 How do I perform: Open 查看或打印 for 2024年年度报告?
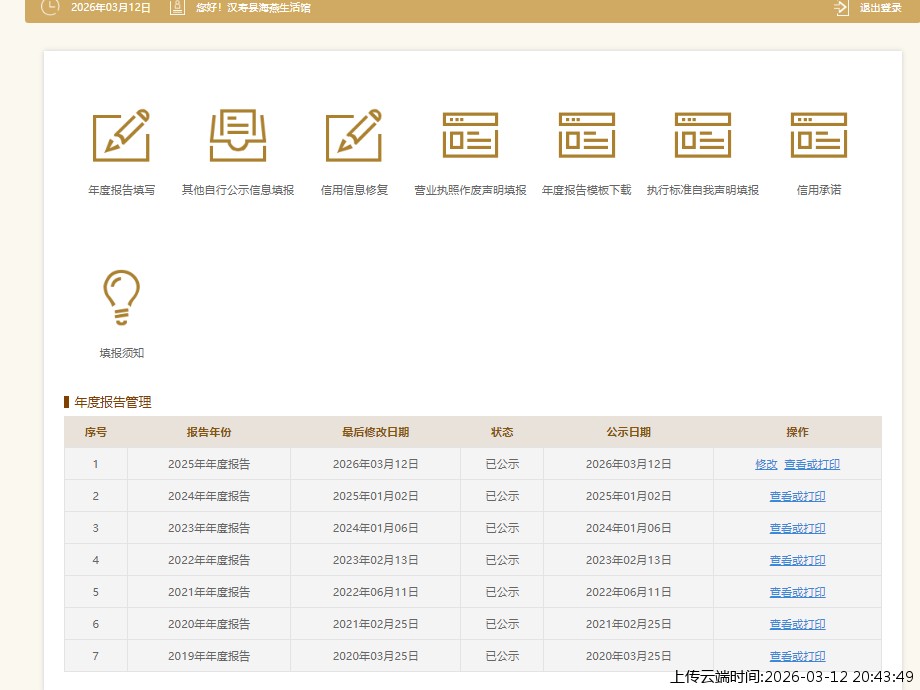[797, 496]
